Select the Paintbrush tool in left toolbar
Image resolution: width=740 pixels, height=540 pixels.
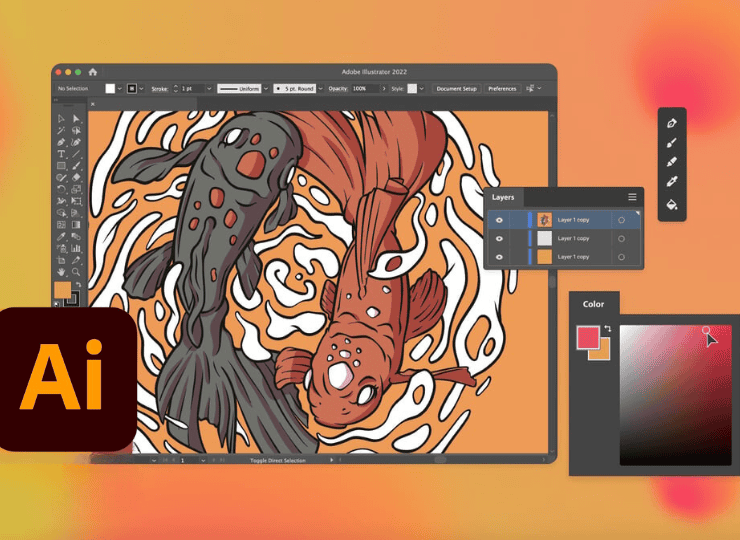pos(76,166)
